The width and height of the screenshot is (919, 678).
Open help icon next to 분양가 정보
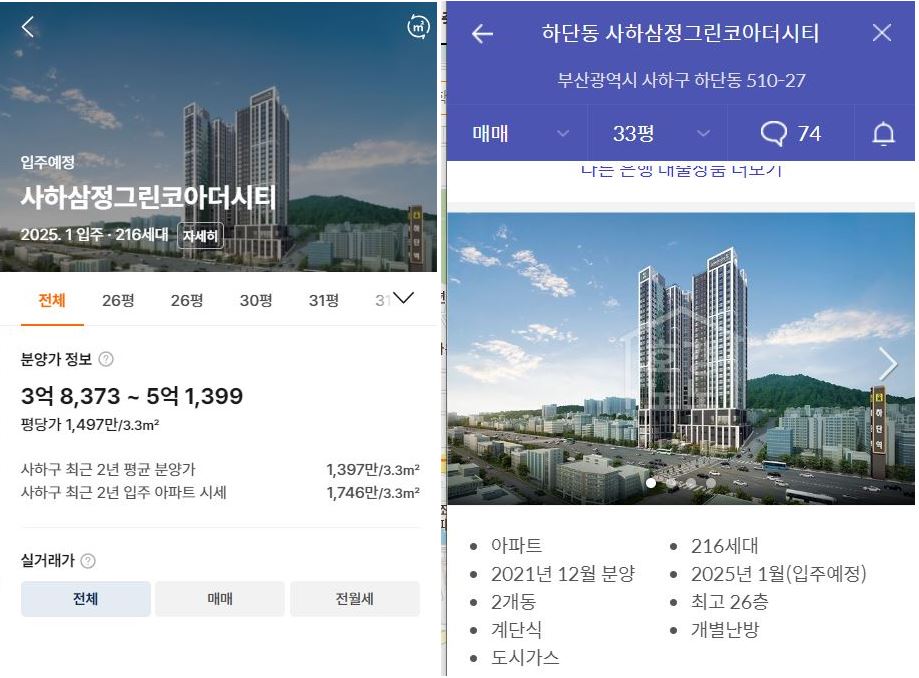(106, 359)
